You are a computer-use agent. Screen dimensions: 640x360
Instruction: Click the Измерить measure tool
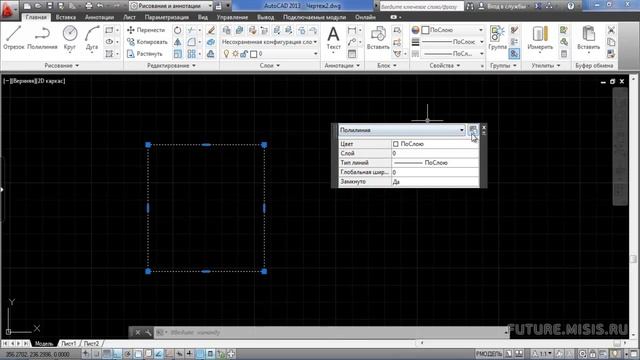540,38
